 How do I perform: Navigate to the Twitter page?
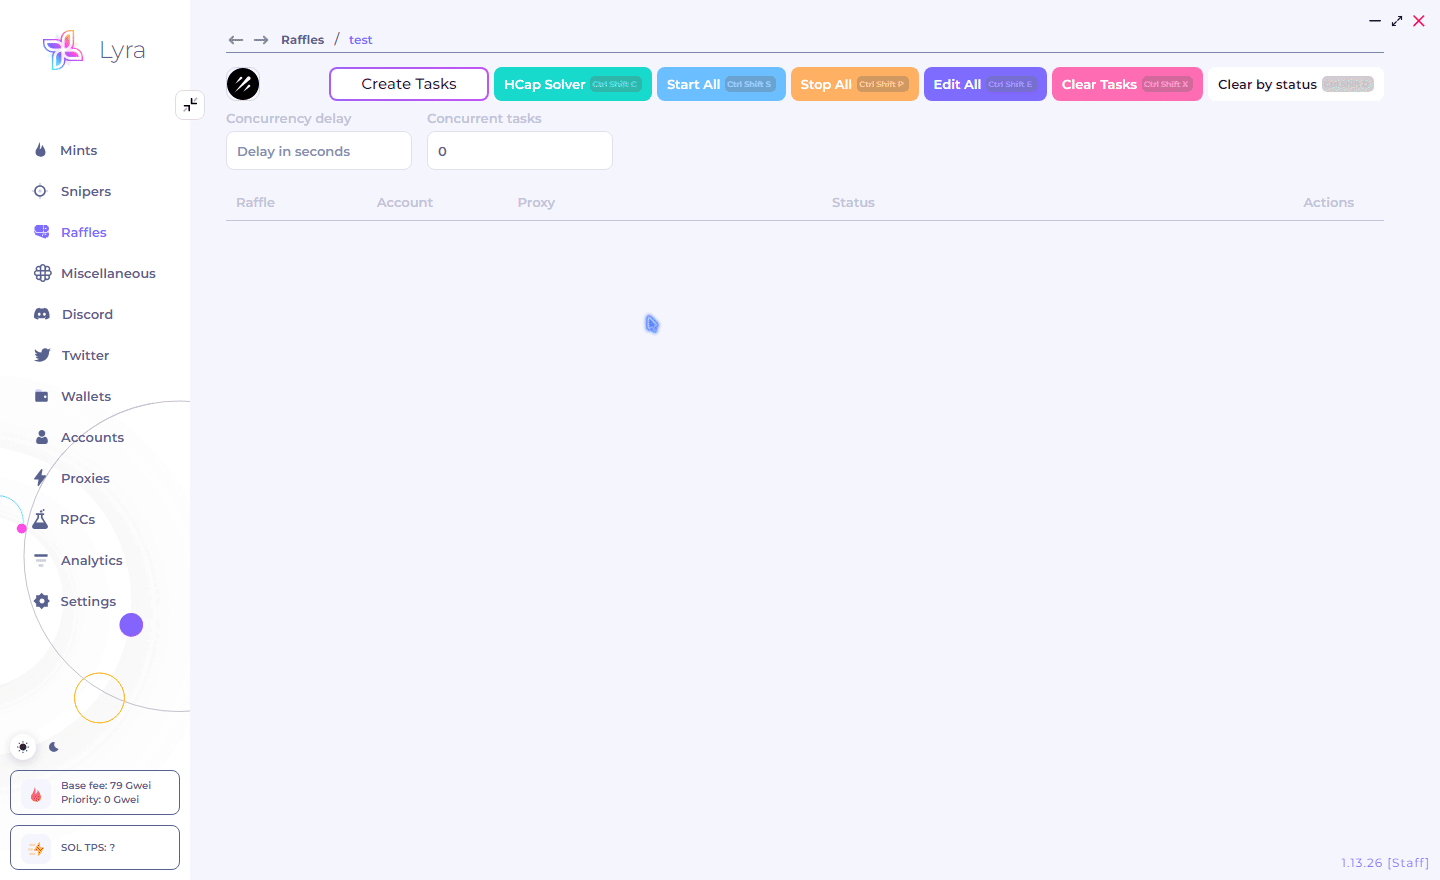tap(85, 355)
